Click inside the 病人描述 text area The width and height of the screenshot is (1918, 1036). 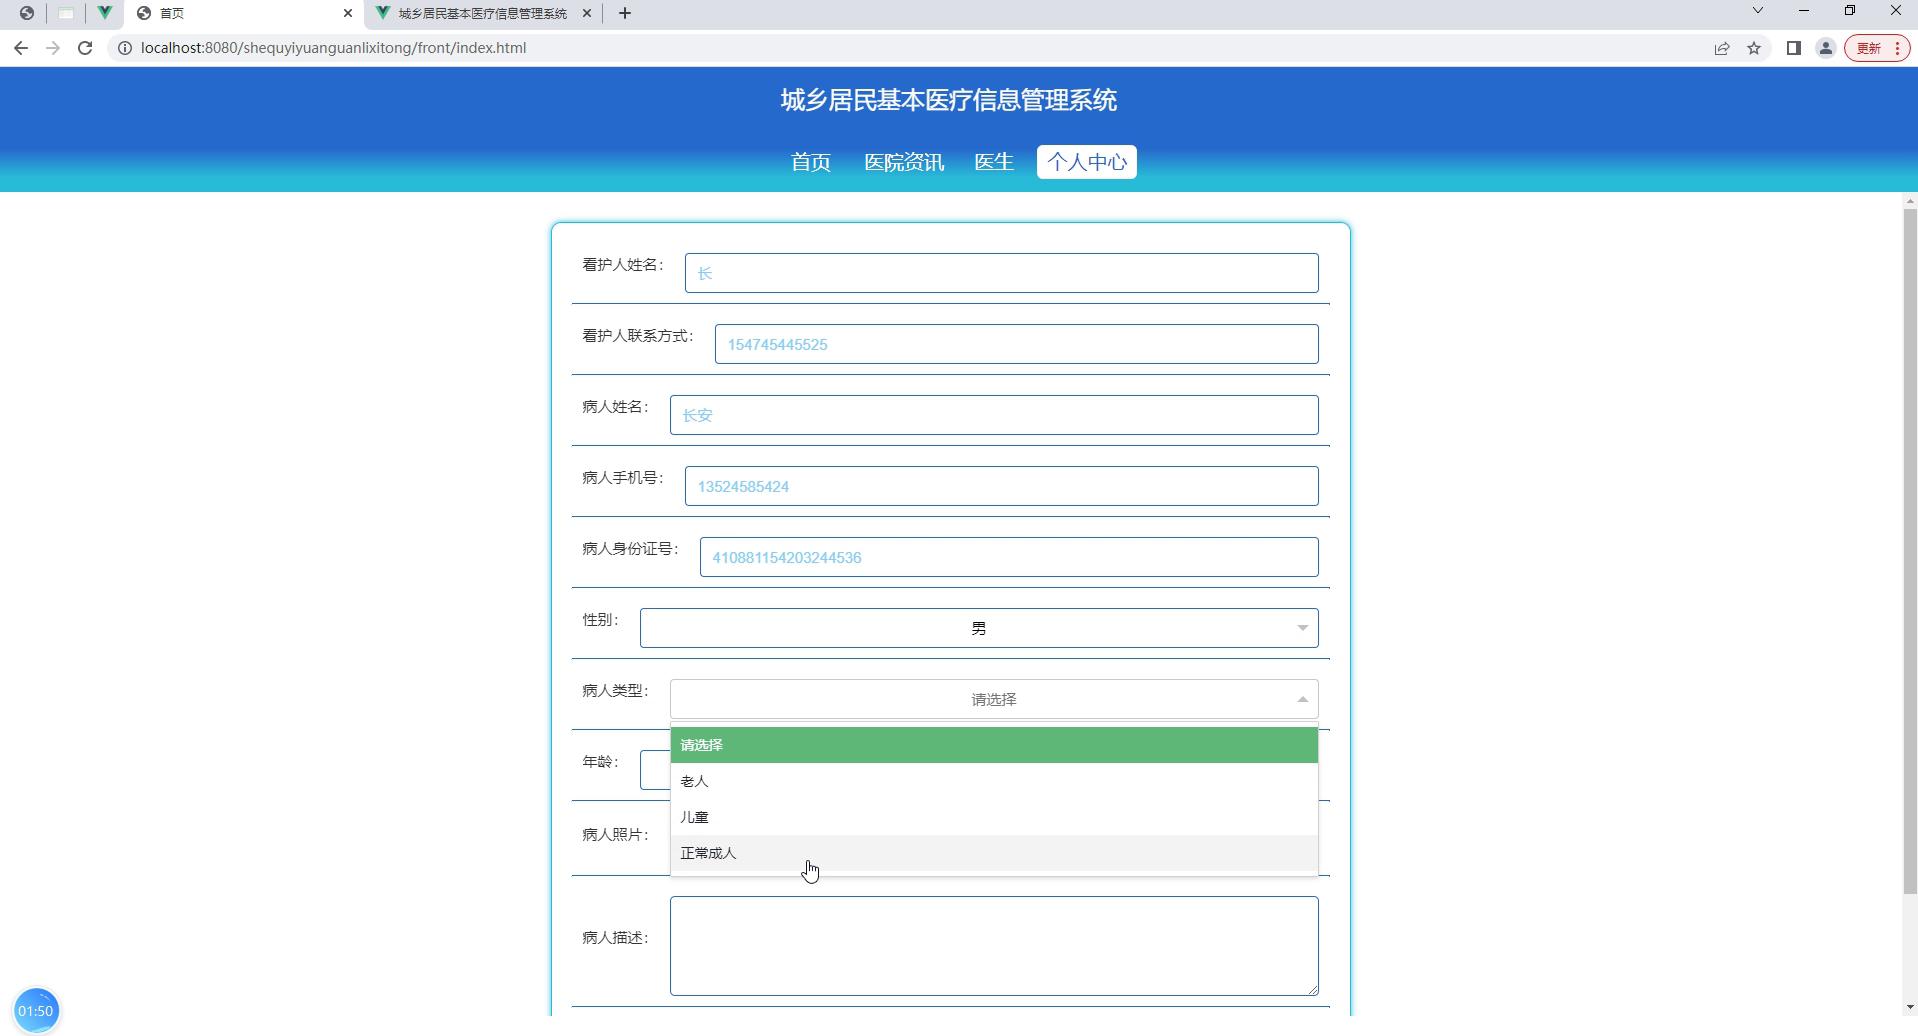tap(993, 944)
